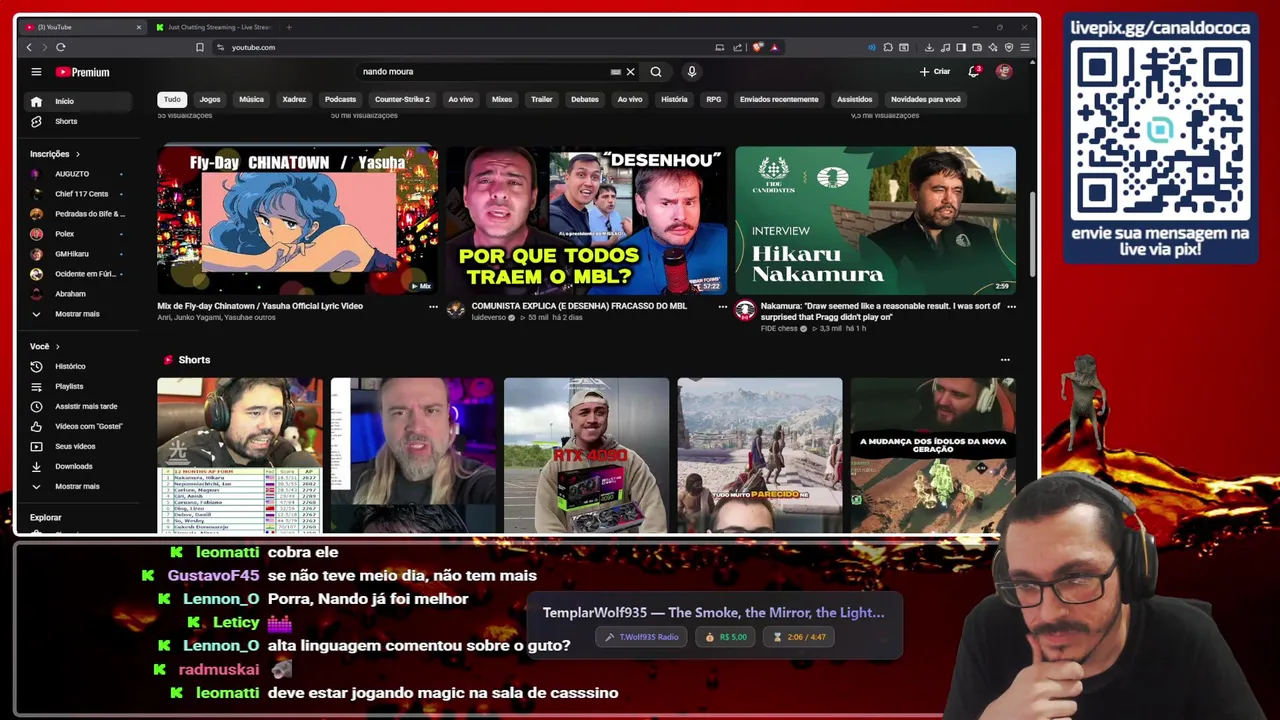The image size is (1280, 720).
Task: Open the Polex subscription channel
Action: pyautogui.click(x=79, y=234)
